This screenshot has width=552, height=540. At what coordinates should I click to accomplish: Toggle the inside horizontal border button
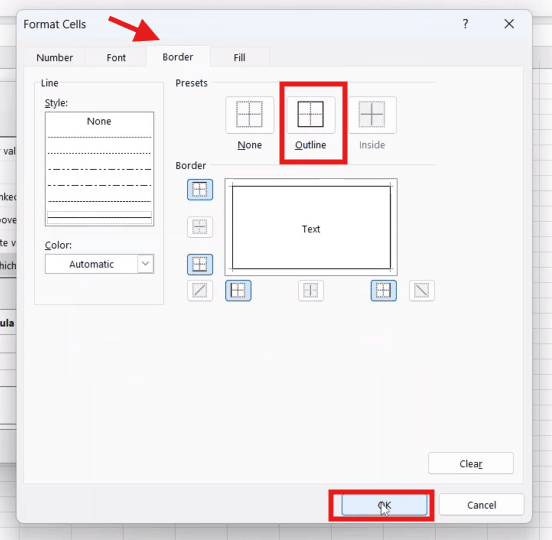point(200,227)
